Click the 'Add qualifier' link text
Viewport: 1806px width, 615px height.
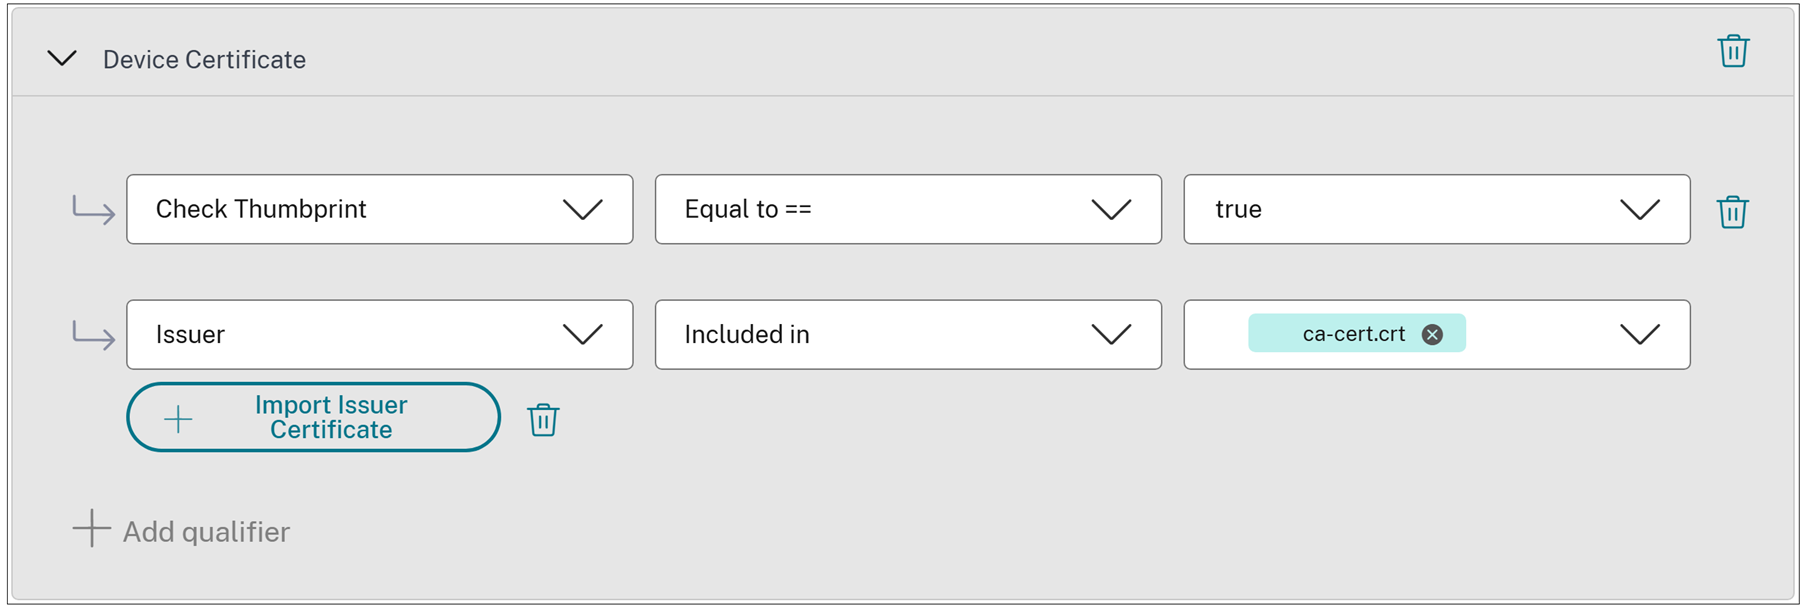[x=206, y=532]
